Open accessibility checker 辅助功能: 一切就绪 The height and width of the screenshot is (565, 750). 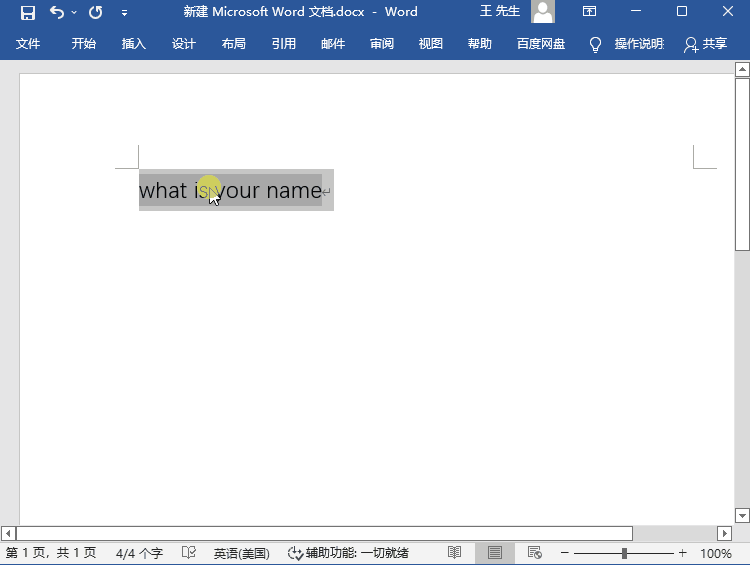348,553
